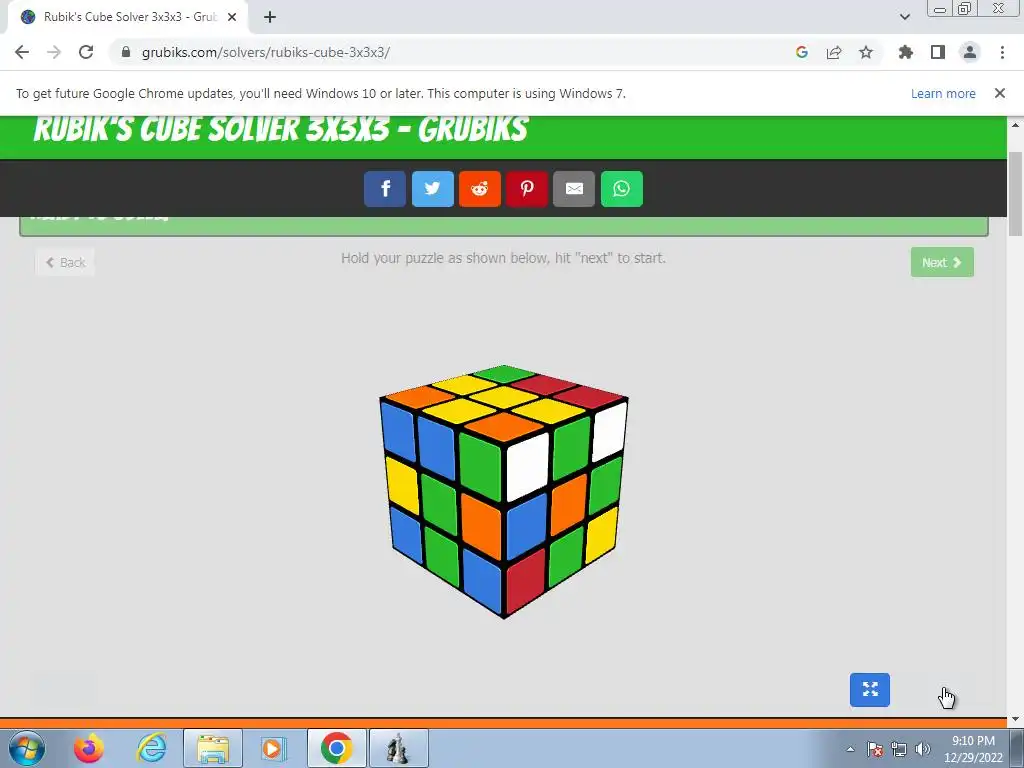
Task: Reload the current page
Action: point(86,52)
